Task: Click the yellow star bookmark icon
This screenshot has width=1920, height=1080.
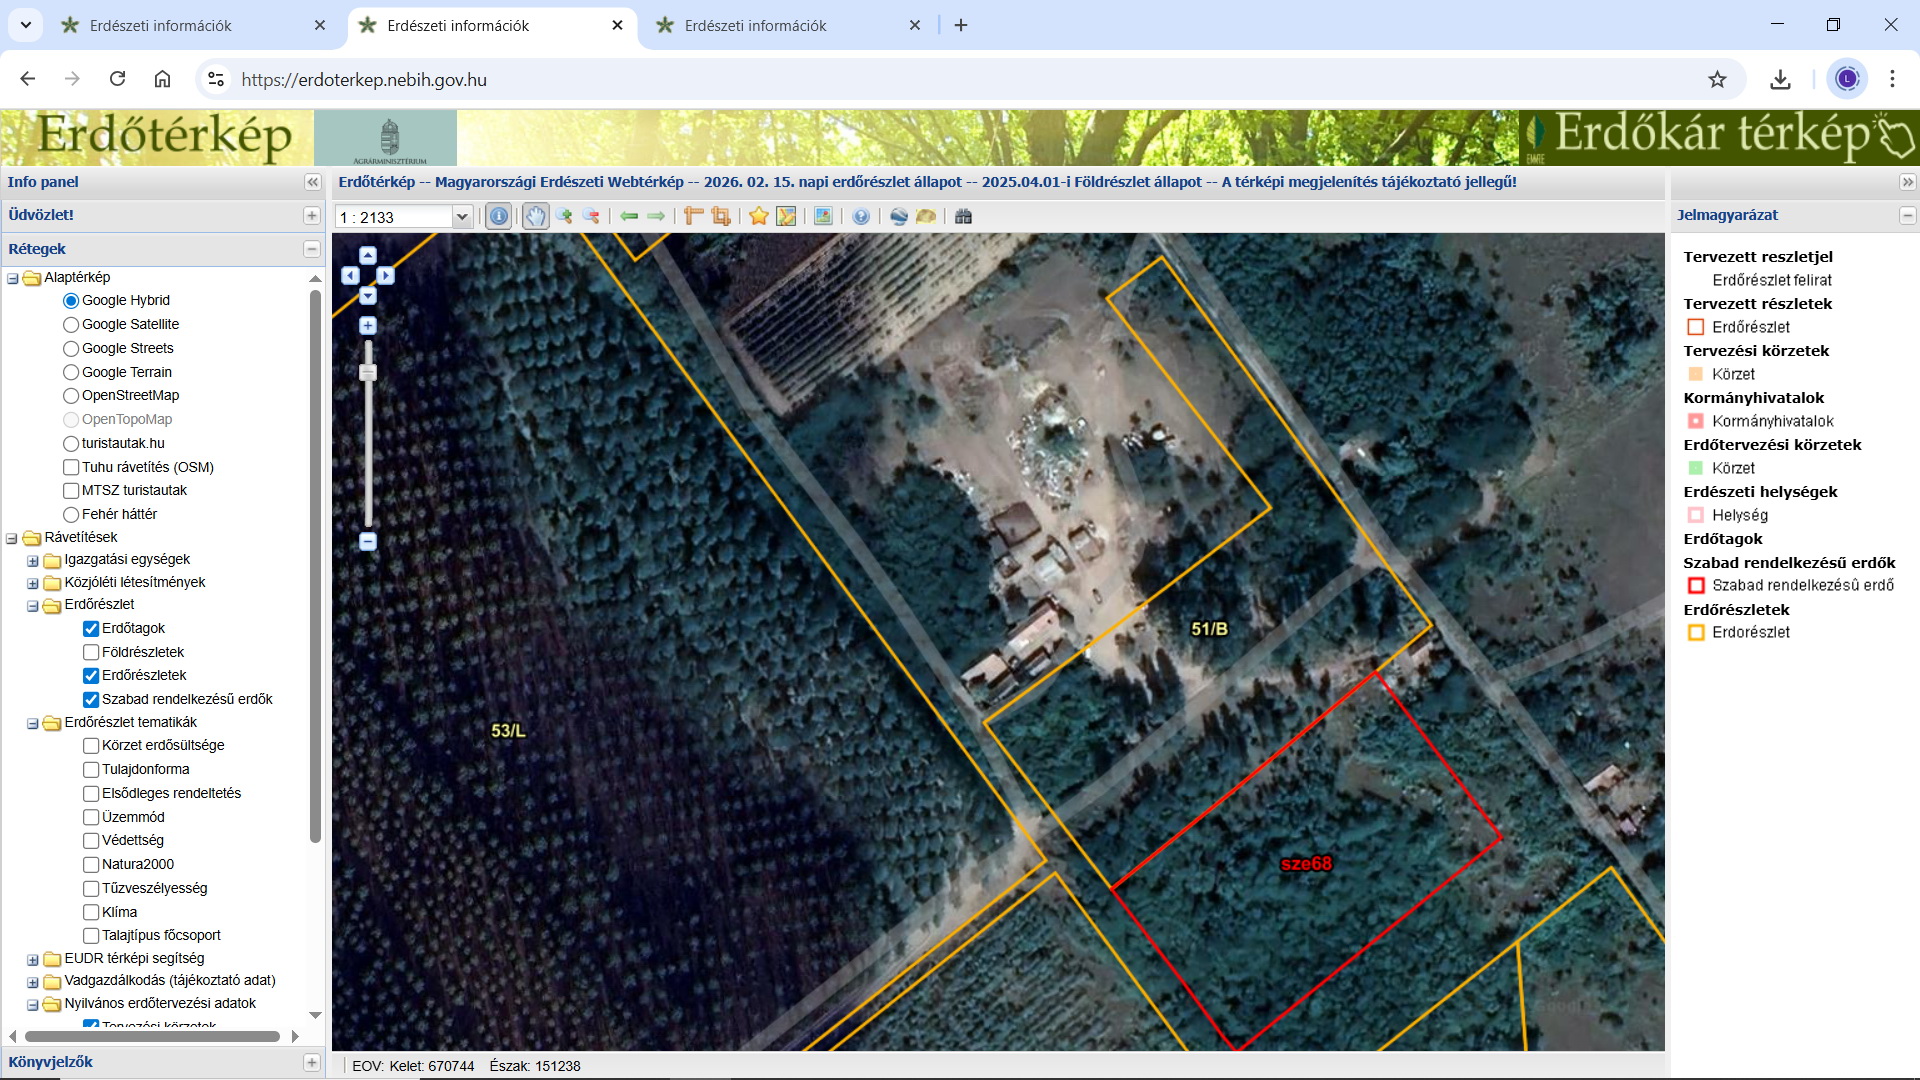Action: click(759, 216)
